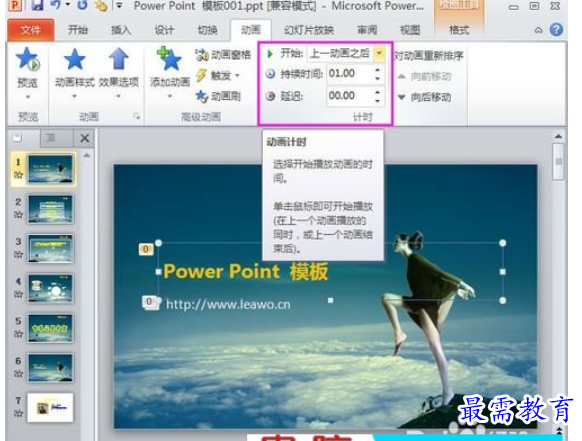
Task: Select slide 7 thumbnail
Action: 50,408
